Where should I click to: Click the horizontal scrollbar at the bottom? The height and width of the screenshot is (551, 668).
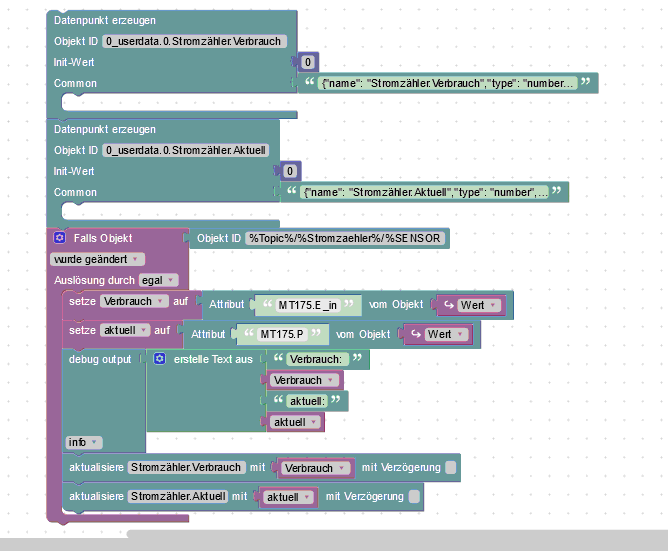tap(397, 534)
